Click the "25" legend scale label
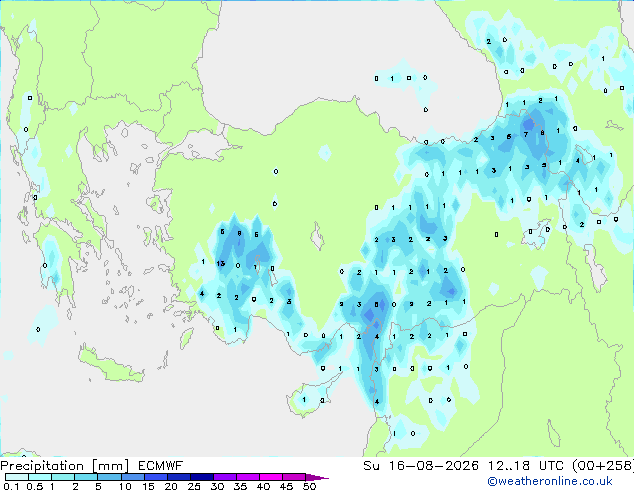634x490 pixels. (194, 486)
